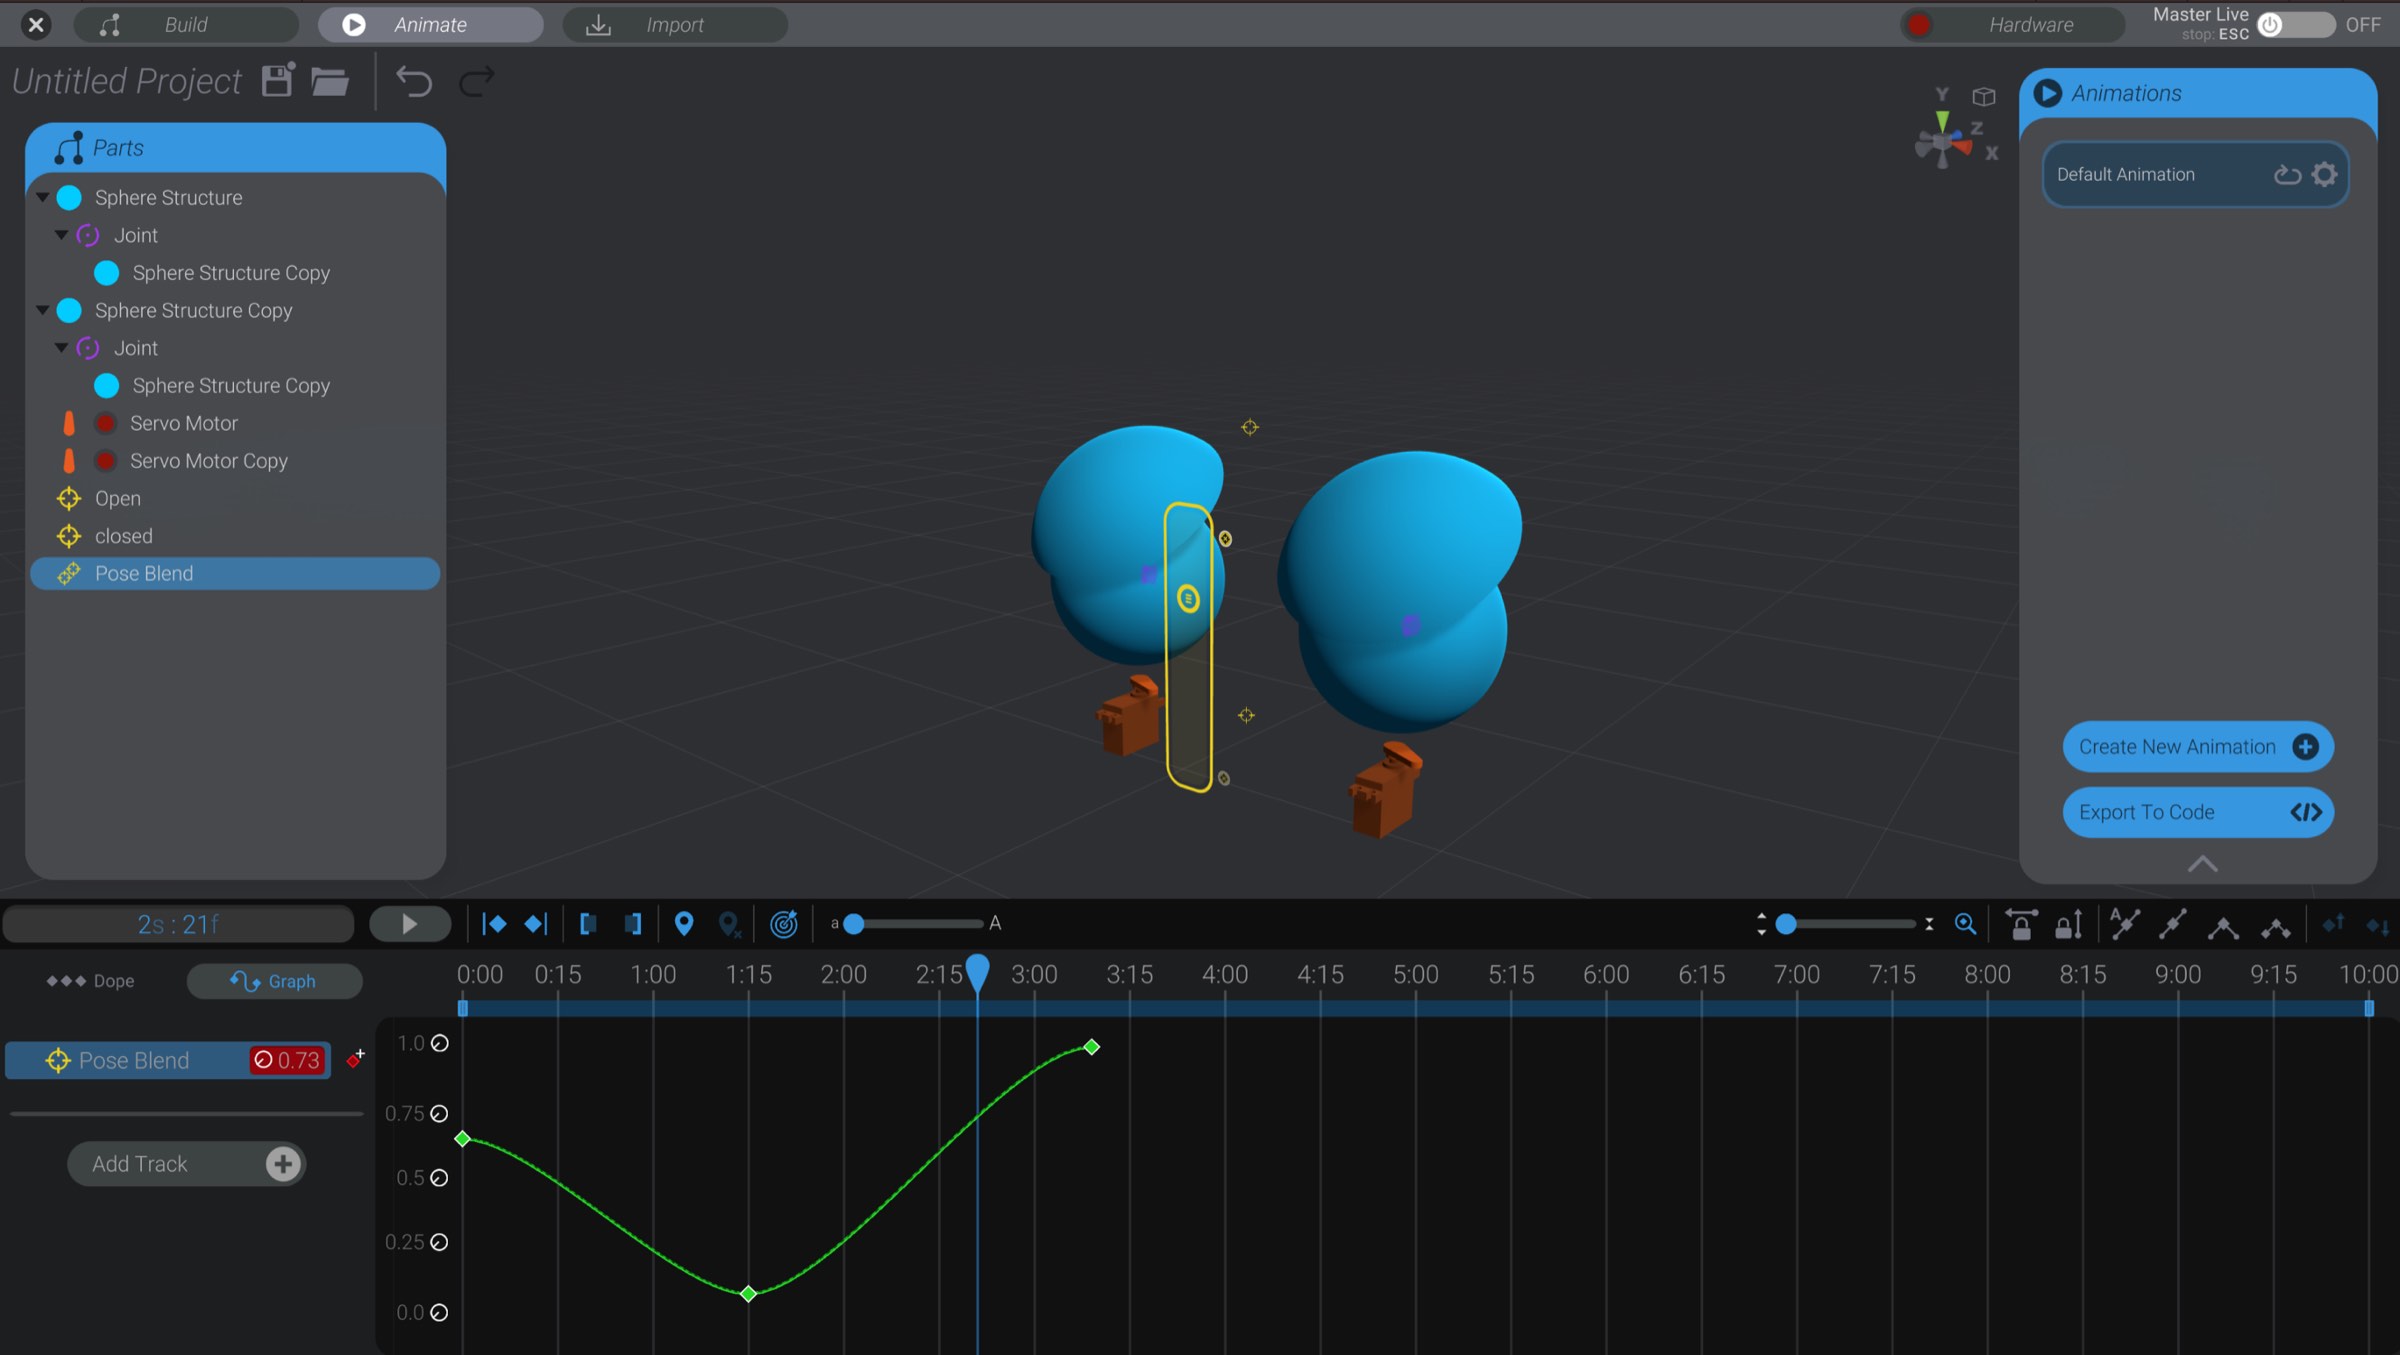This screenshot has height=1355, width=2400.
Task: Remove the timeline location marker
Action: 729,924
